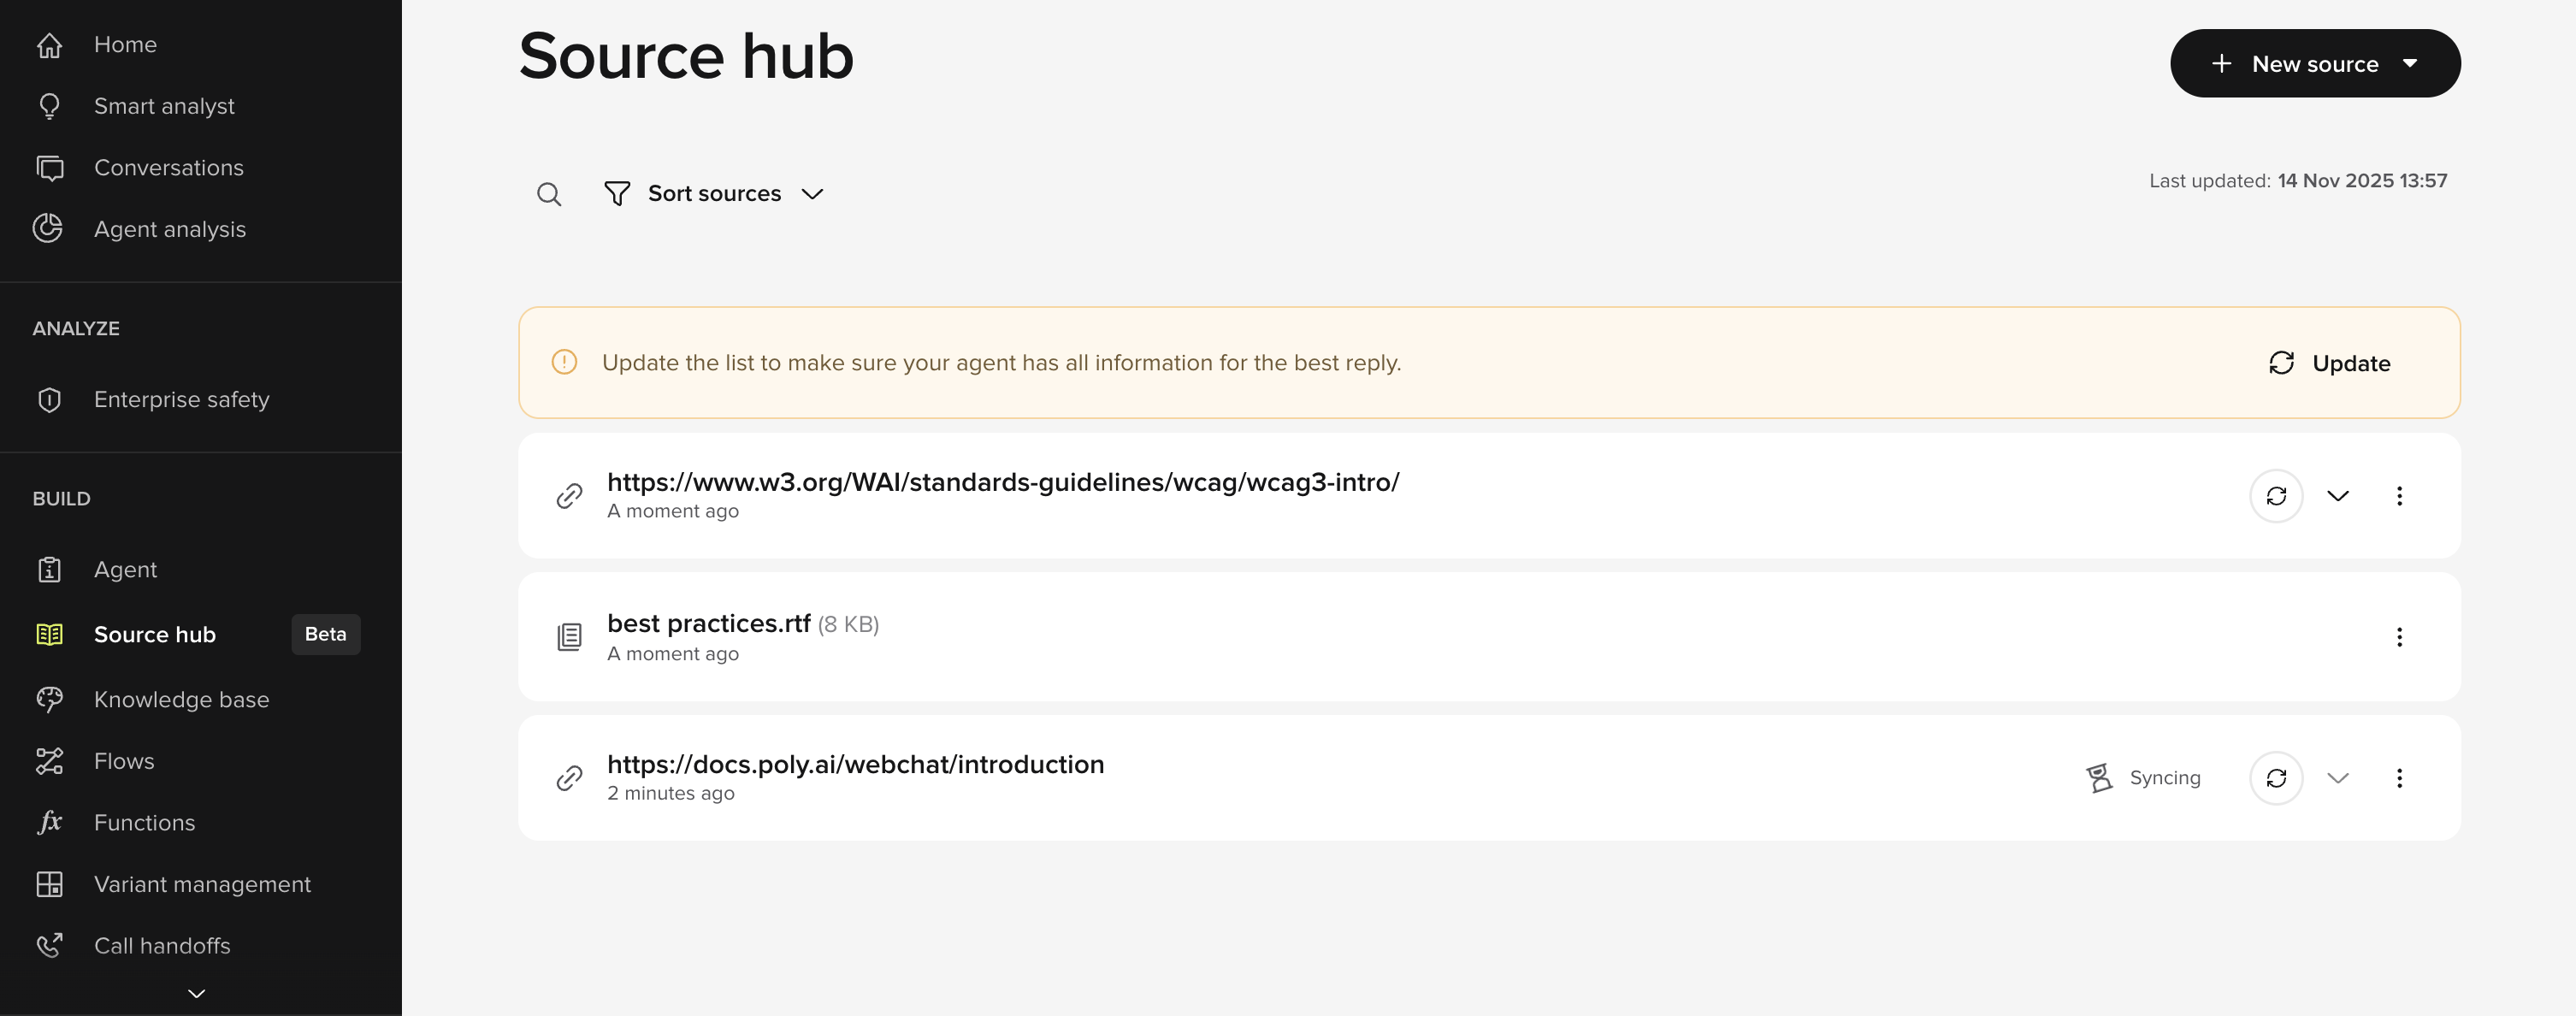Click the Knowledge base icon in sidebar

click(50, 699)
